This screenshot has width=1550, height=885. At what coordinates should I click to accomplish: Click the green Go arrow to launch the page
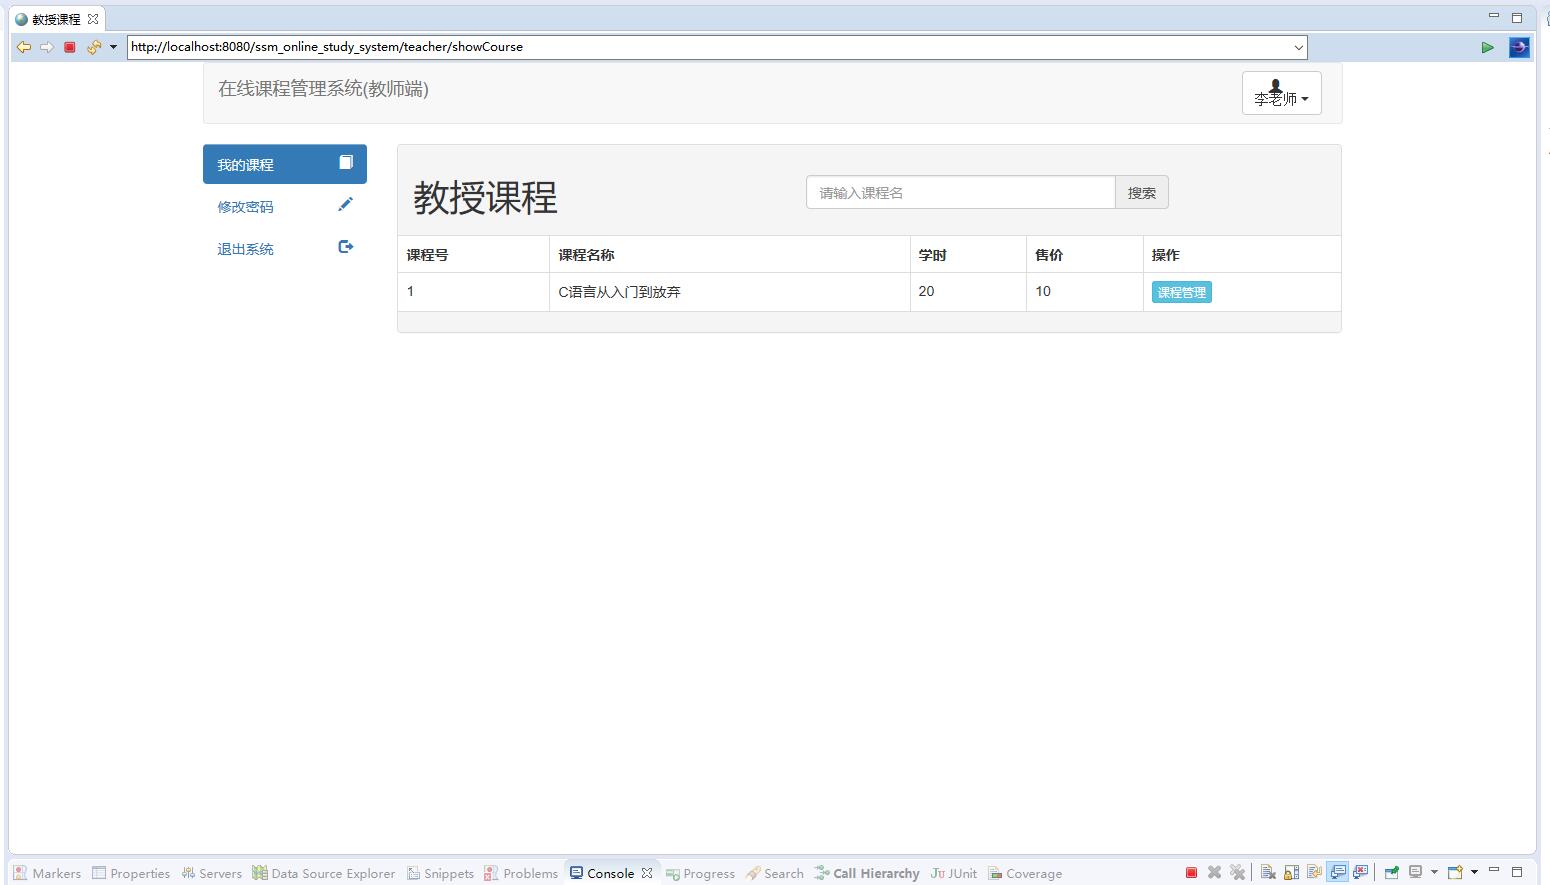tap(1487, 47)
